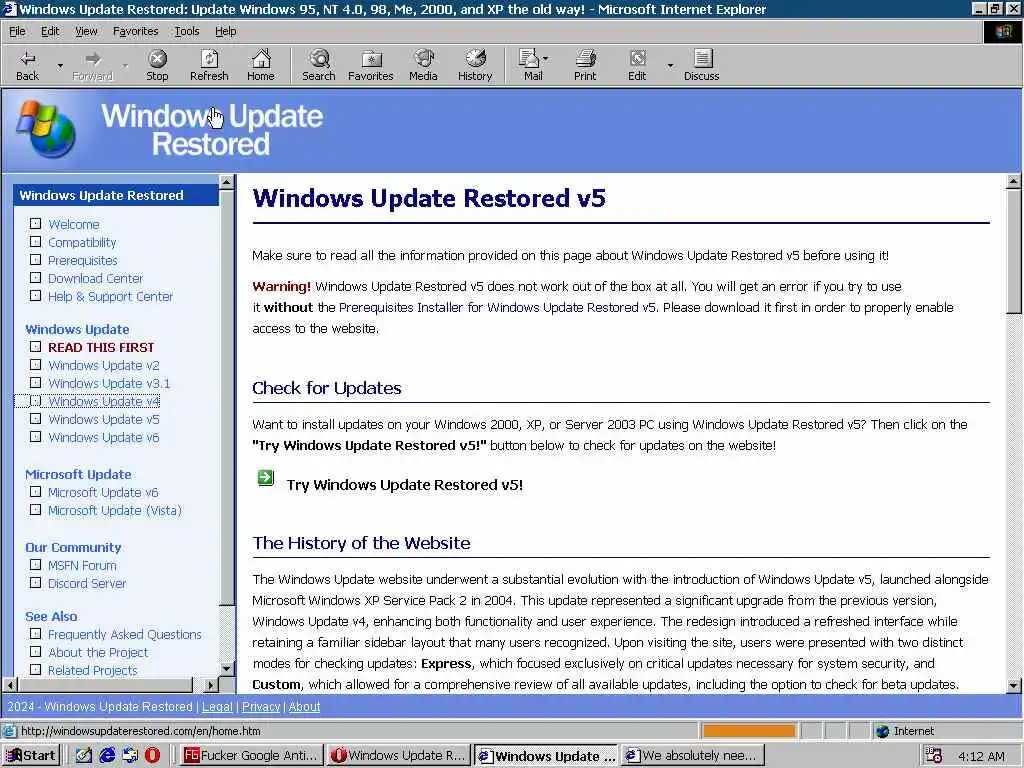Open the Edit menu in the menu bar
Image resolution: width=1024 pixels, height=768 pixels.
50,31
